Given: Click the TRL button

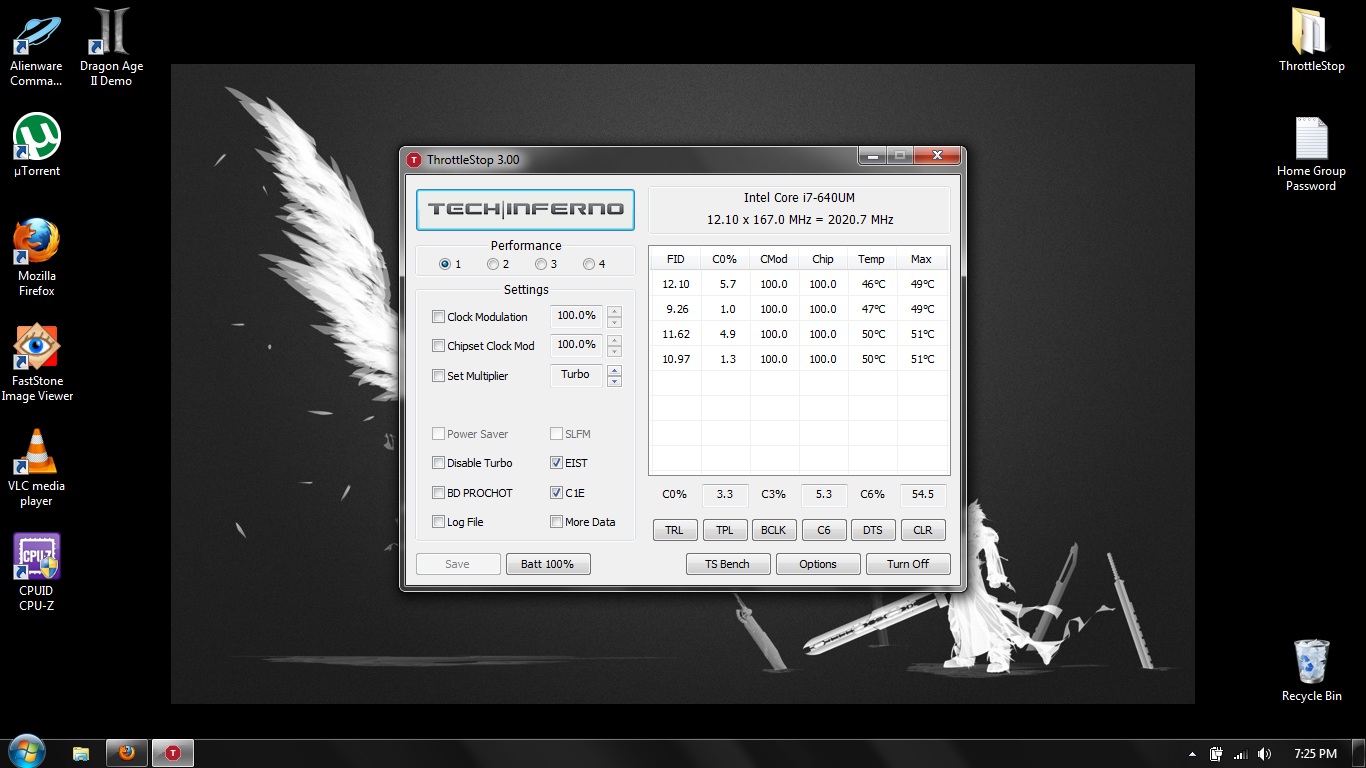Looking at the screenshot, I should (x=675, y=530).
